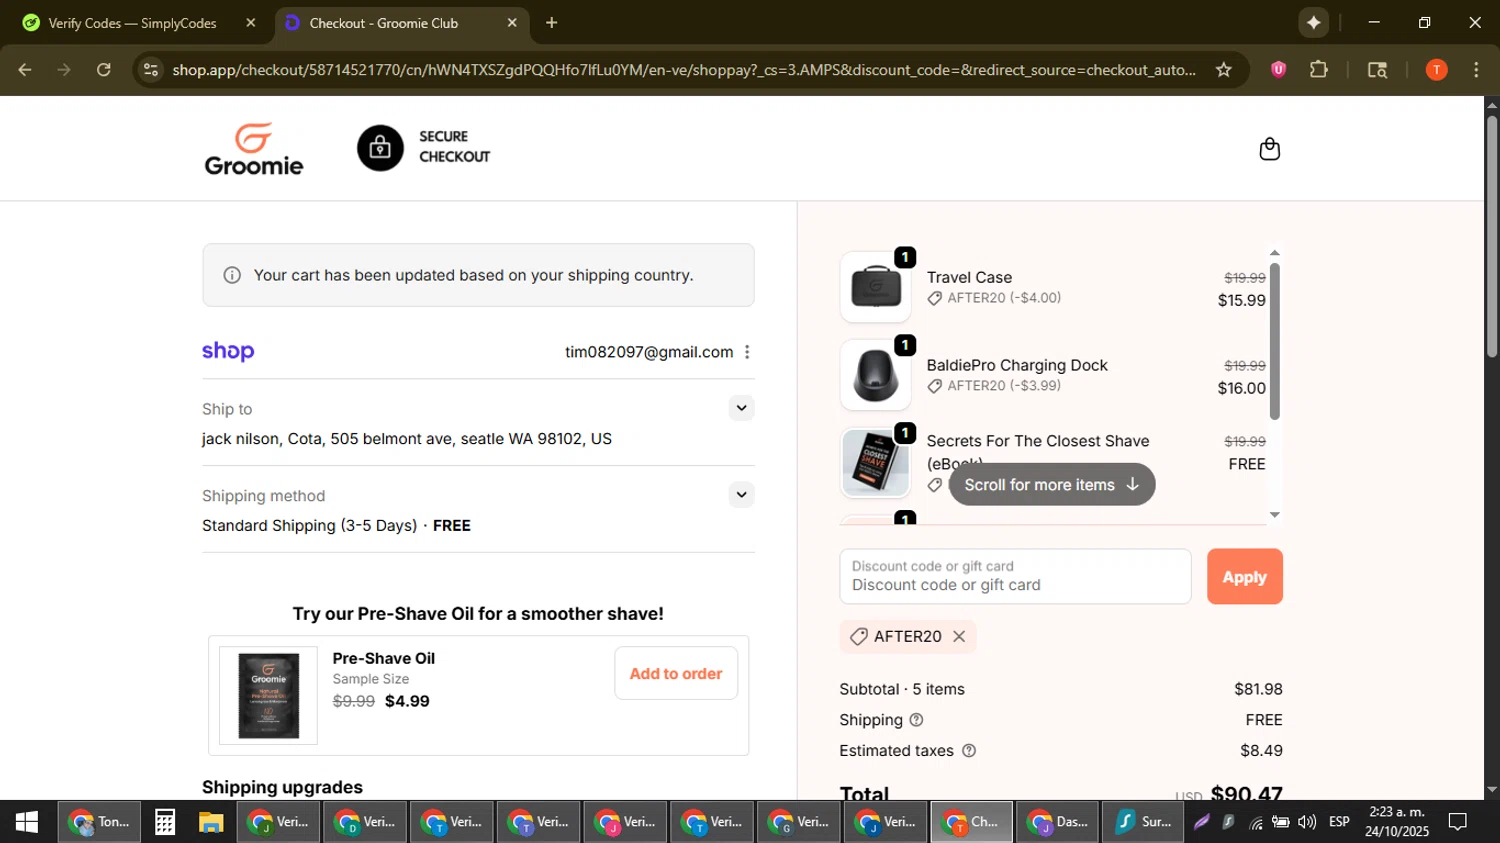Click order items list scroll-up arrow

(1274, 253)
